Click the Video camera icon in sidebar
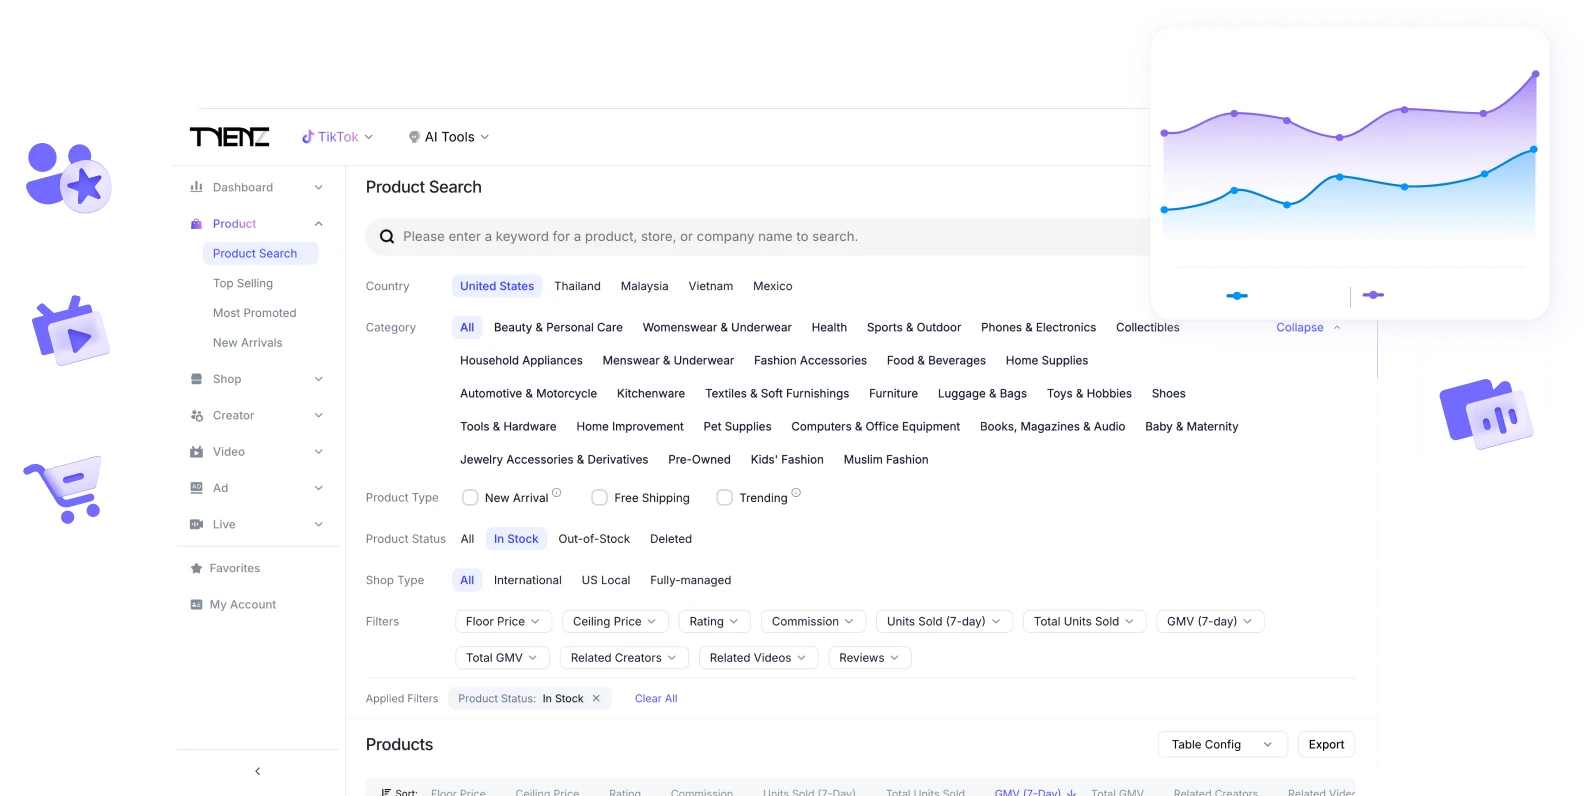The width and height of the screenshot is (1593, 796). (x=197, y=452)
